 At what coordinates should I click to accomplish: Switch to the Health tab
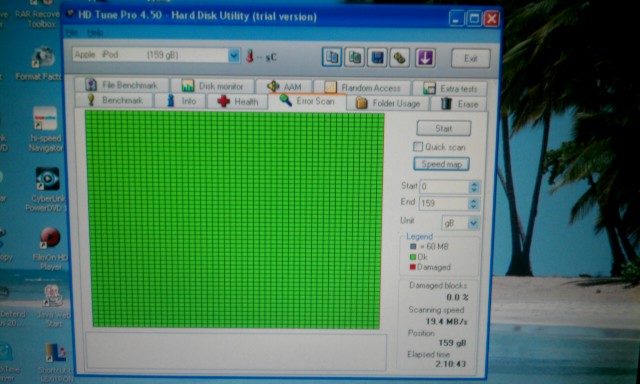click(238, 101)
